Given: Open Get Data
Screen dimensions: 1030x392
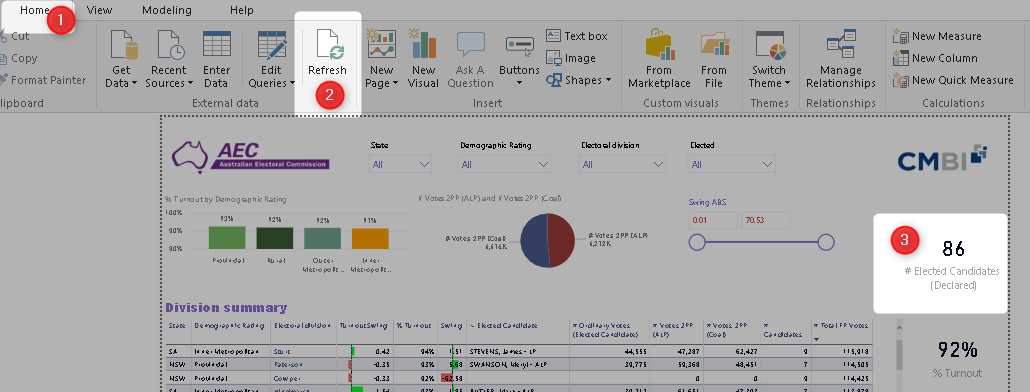Looking at the screenshot, I should (x=122, y=59).
